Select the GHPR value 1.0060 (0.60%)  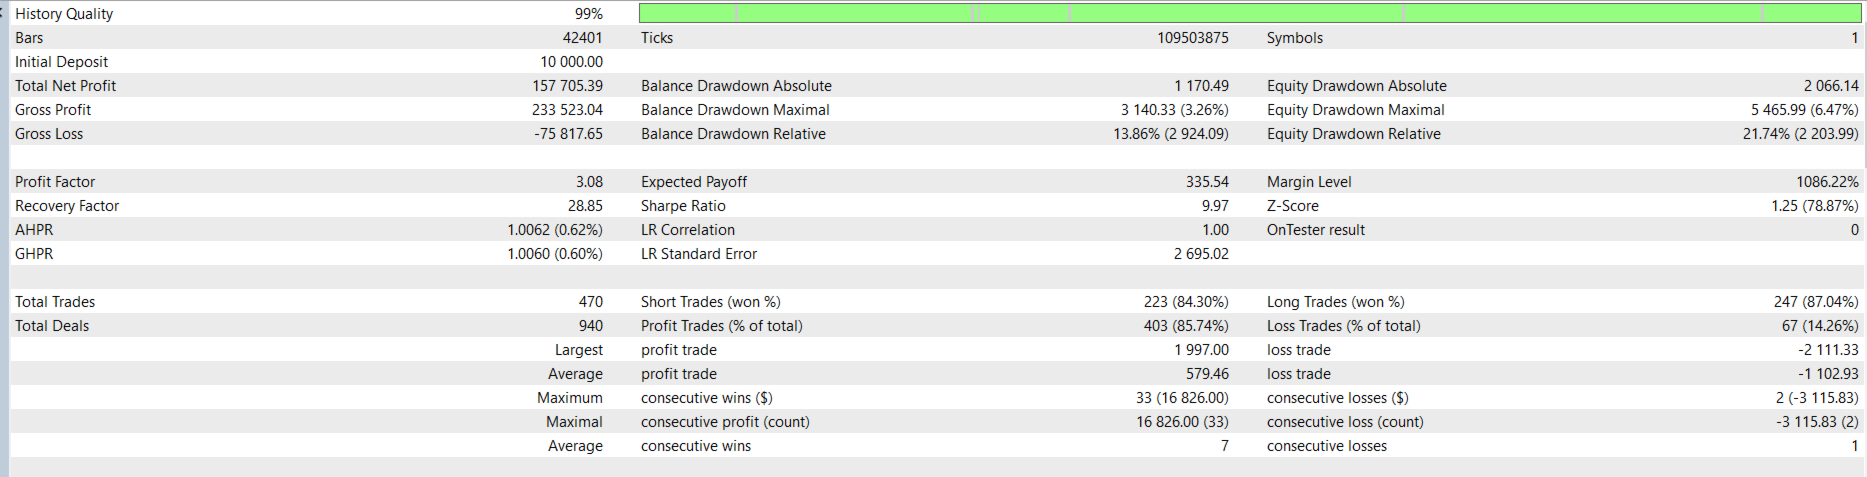(x=555, y=254)
